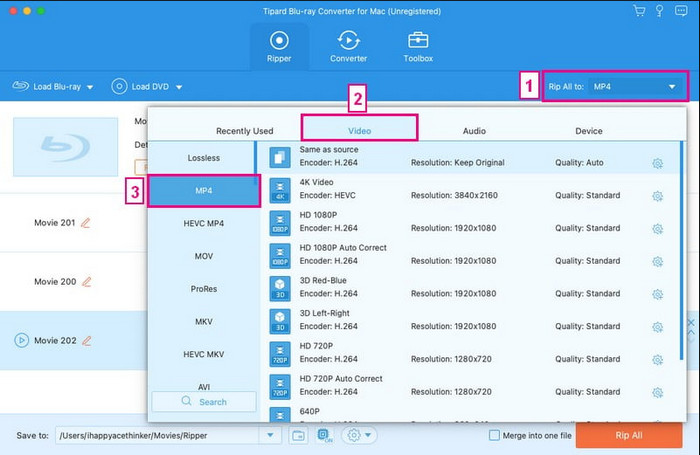Open the Ripper module

tap(279, 46)
